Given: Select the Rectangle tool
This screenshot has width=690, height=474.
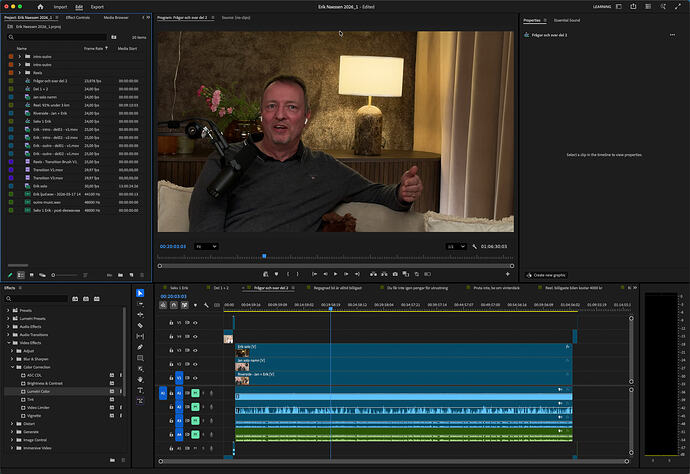Looking at the screenshot, I should click(x=140, y=358).
